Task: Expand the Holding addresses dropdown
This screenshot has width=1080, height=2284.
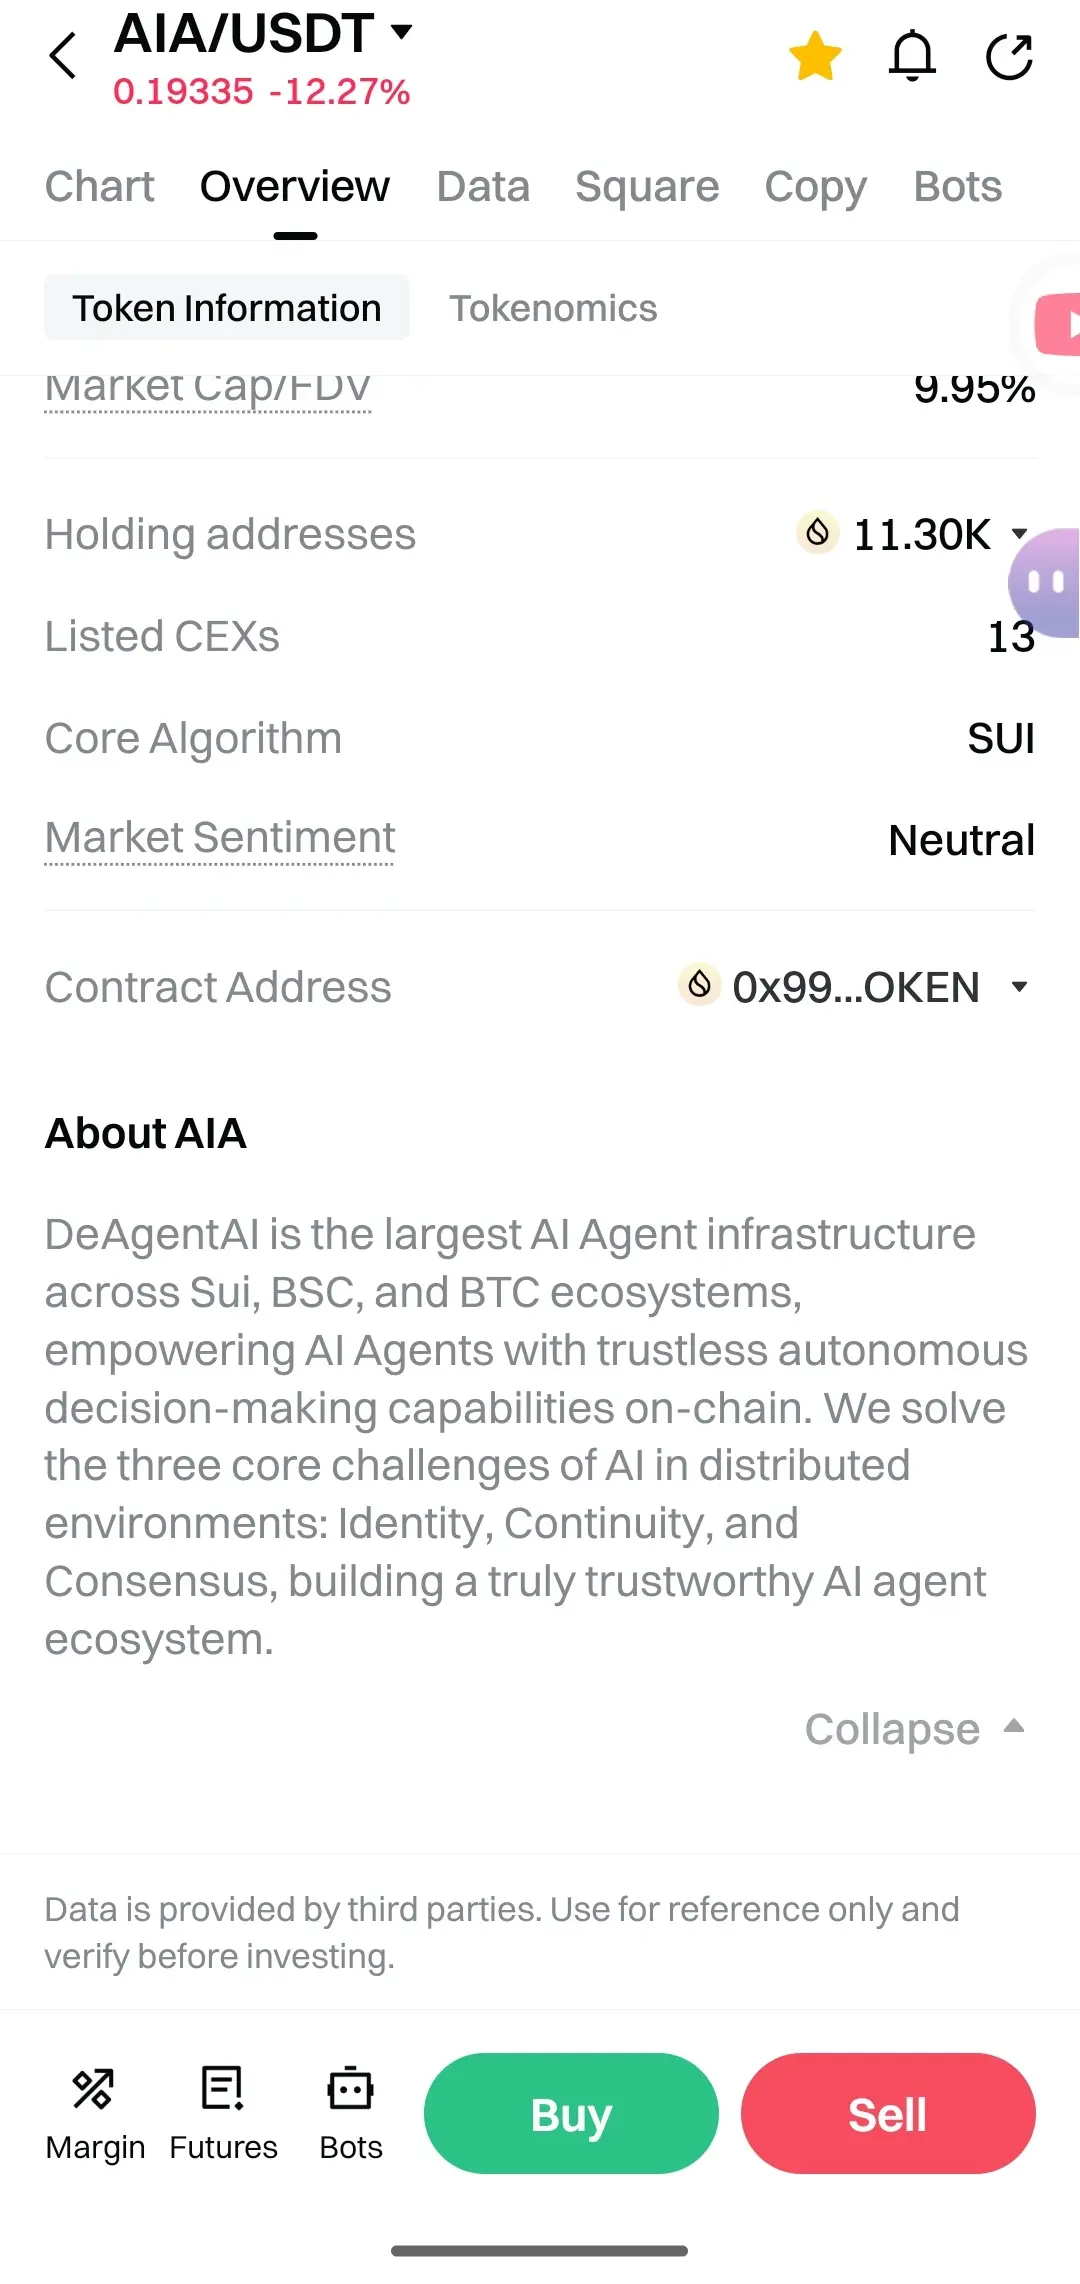Action: (x=1019, y=534)
